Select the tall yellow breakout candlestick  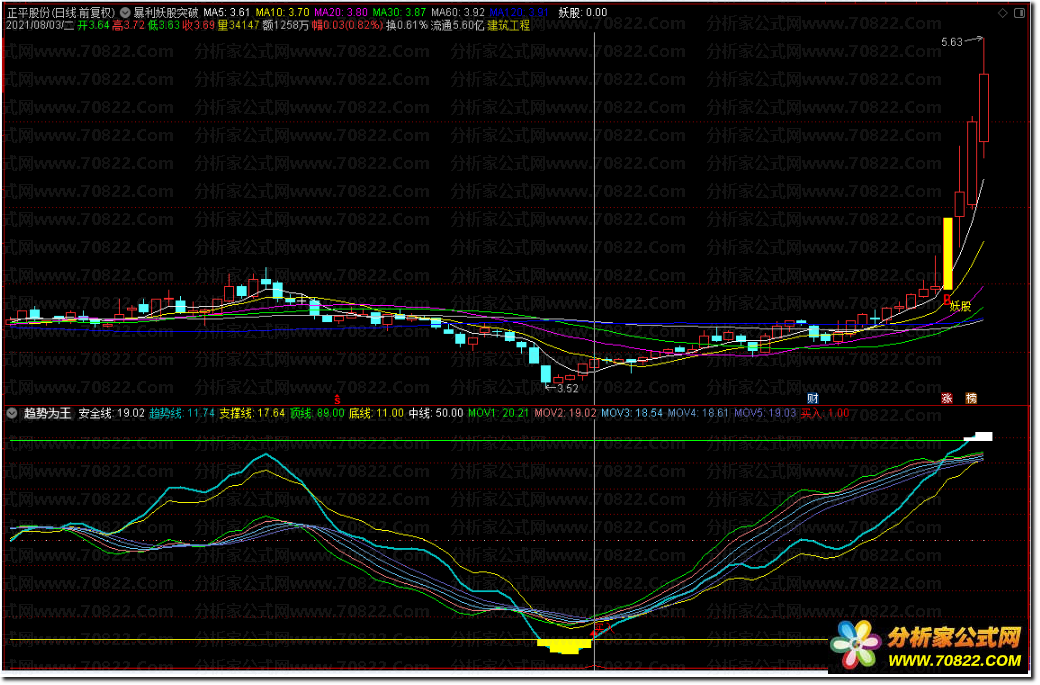point(948,254)
